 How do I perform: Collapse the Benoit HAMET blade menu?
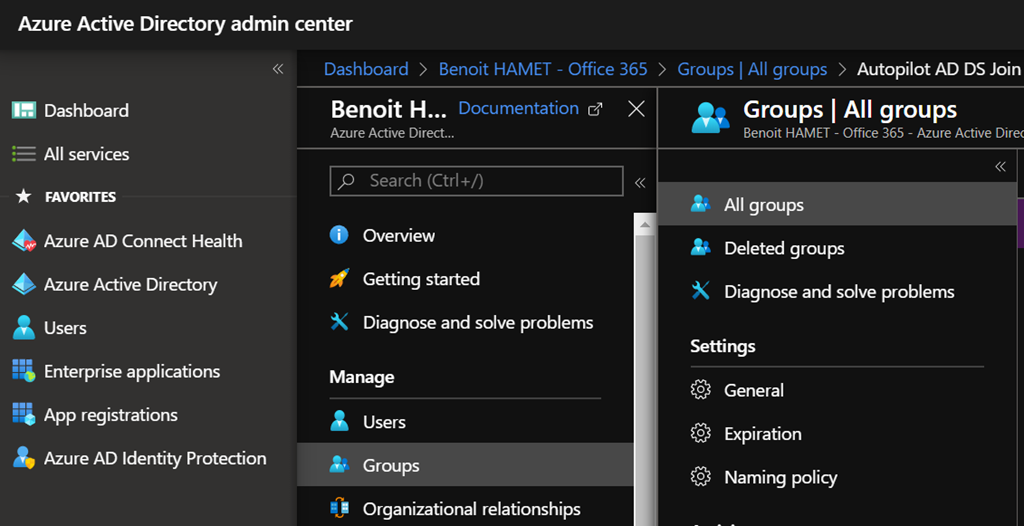click(x=640, y=182)
